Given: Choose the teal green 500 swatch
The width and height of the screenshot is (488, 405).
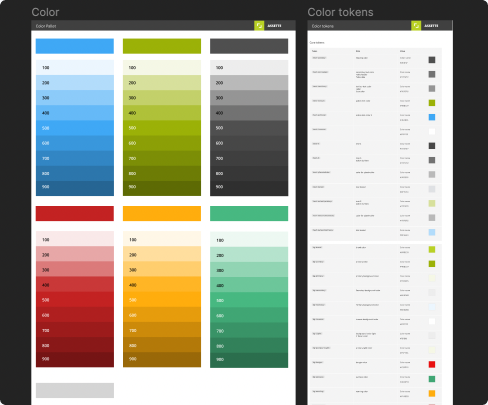Looking at the screenshot, I should 249,300.
